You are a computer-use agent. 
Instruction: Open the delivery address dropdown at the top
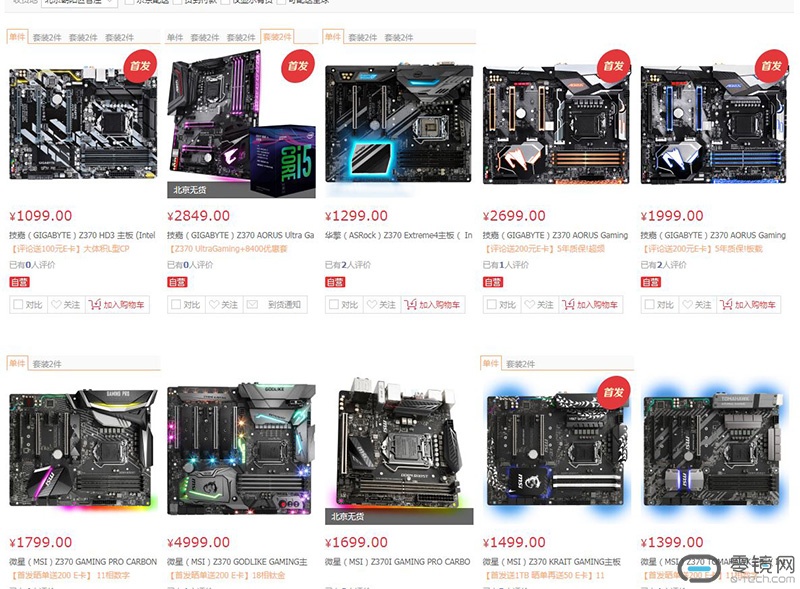point(79,2)
